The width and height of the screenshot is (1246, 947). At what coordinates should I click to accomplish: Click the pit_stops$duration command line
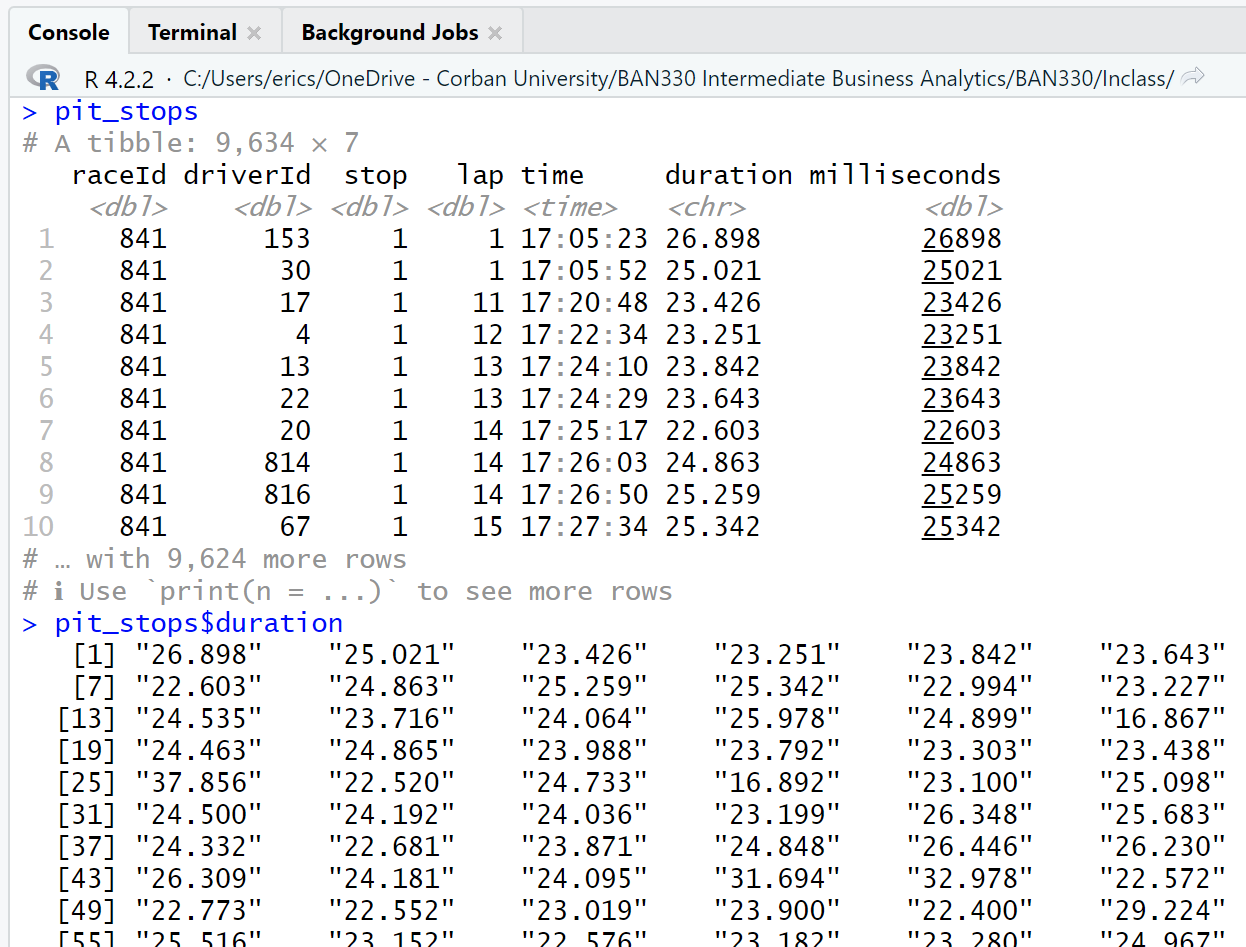pyautogui.click(x=198, y=623)
